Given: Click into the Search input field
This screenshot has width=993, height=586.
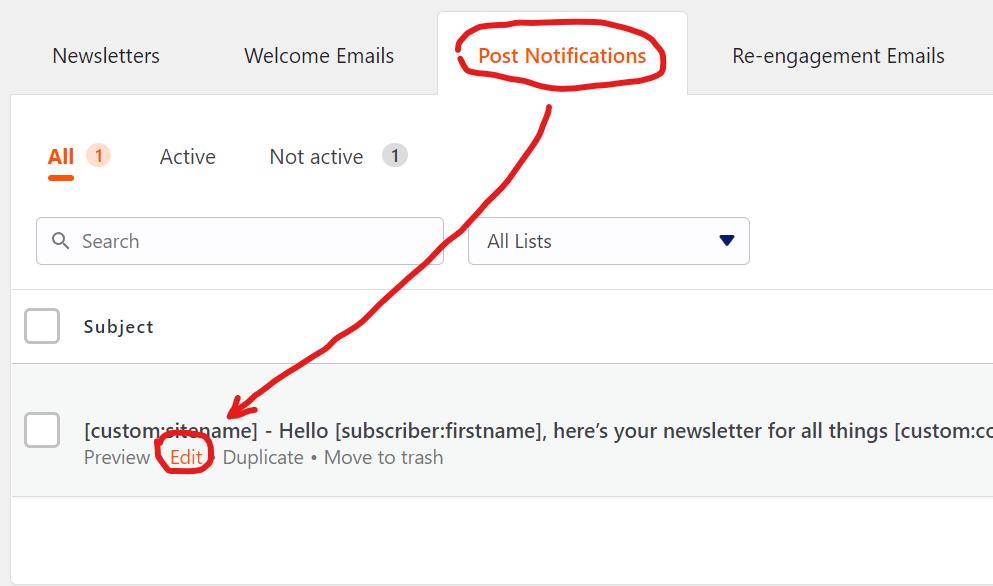Looking at the screenshot, I should click(x=240, y=241).
